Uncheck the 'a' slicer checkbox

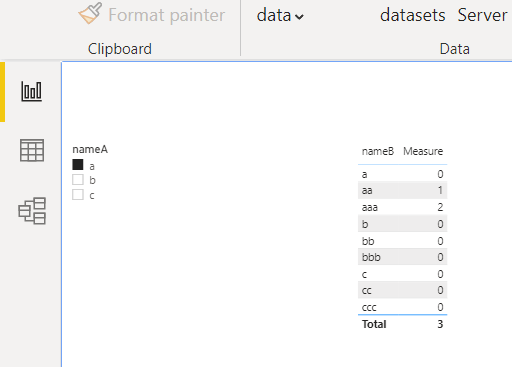point(78,165)
